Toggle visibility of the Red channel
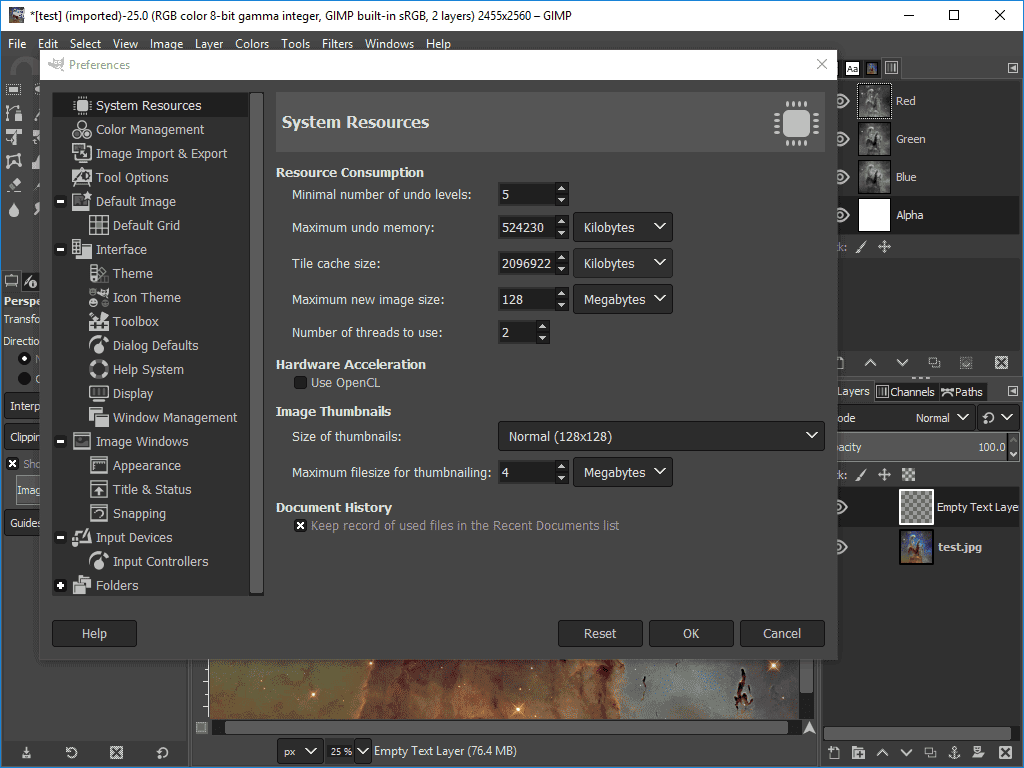This screenshot has width=1024, height=768. pos(842,101)
